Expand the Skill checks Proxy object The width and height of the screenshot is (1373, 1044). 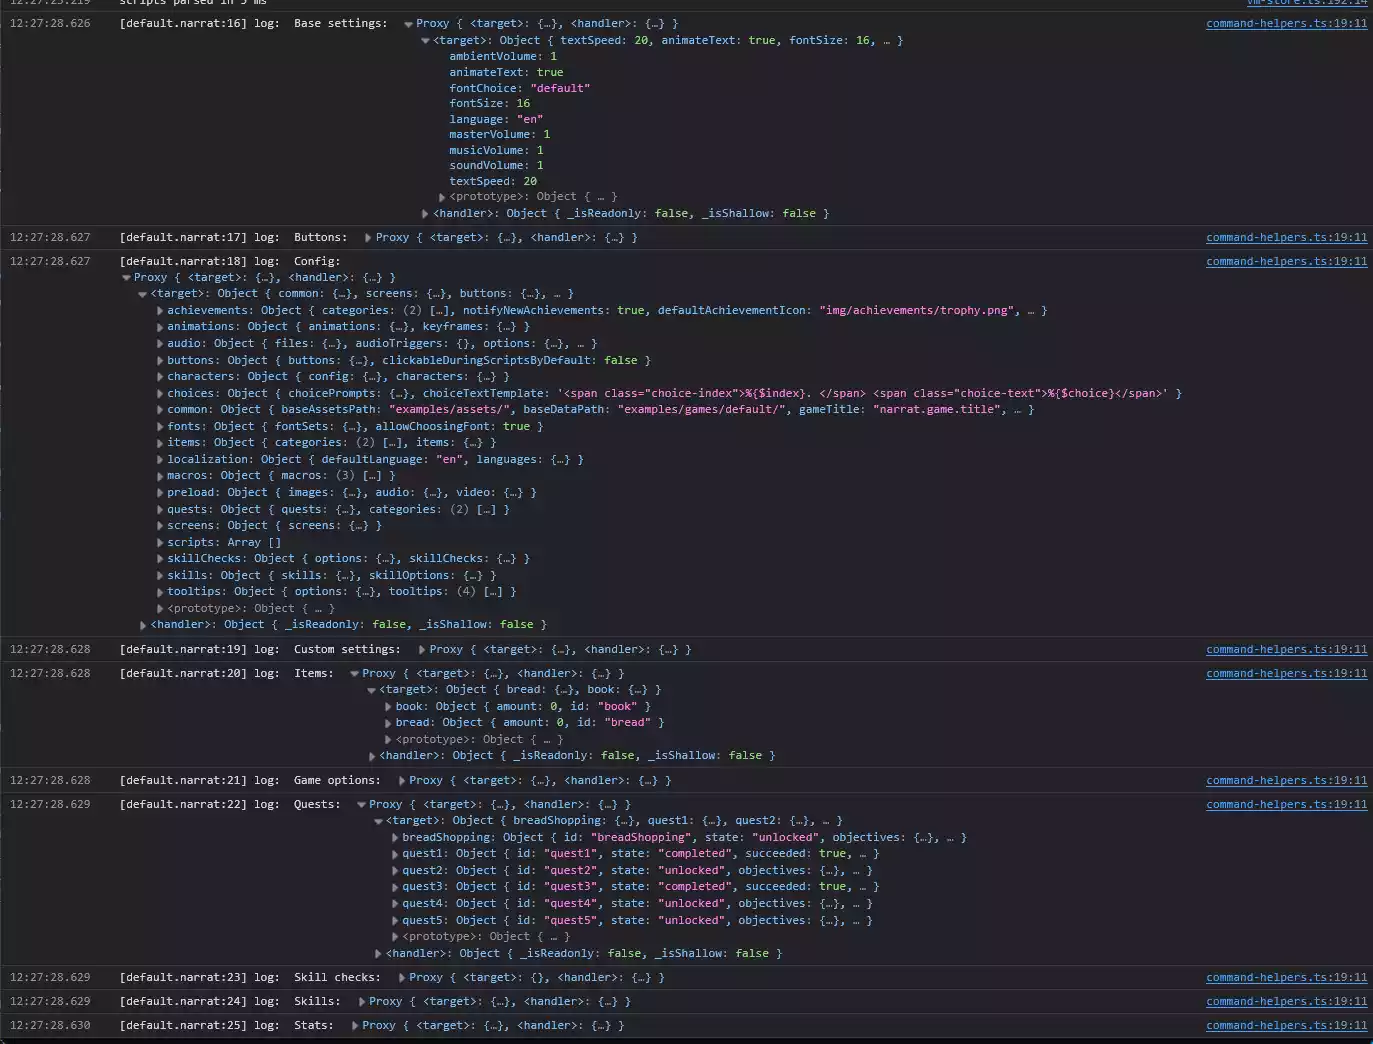pos(400,977)
